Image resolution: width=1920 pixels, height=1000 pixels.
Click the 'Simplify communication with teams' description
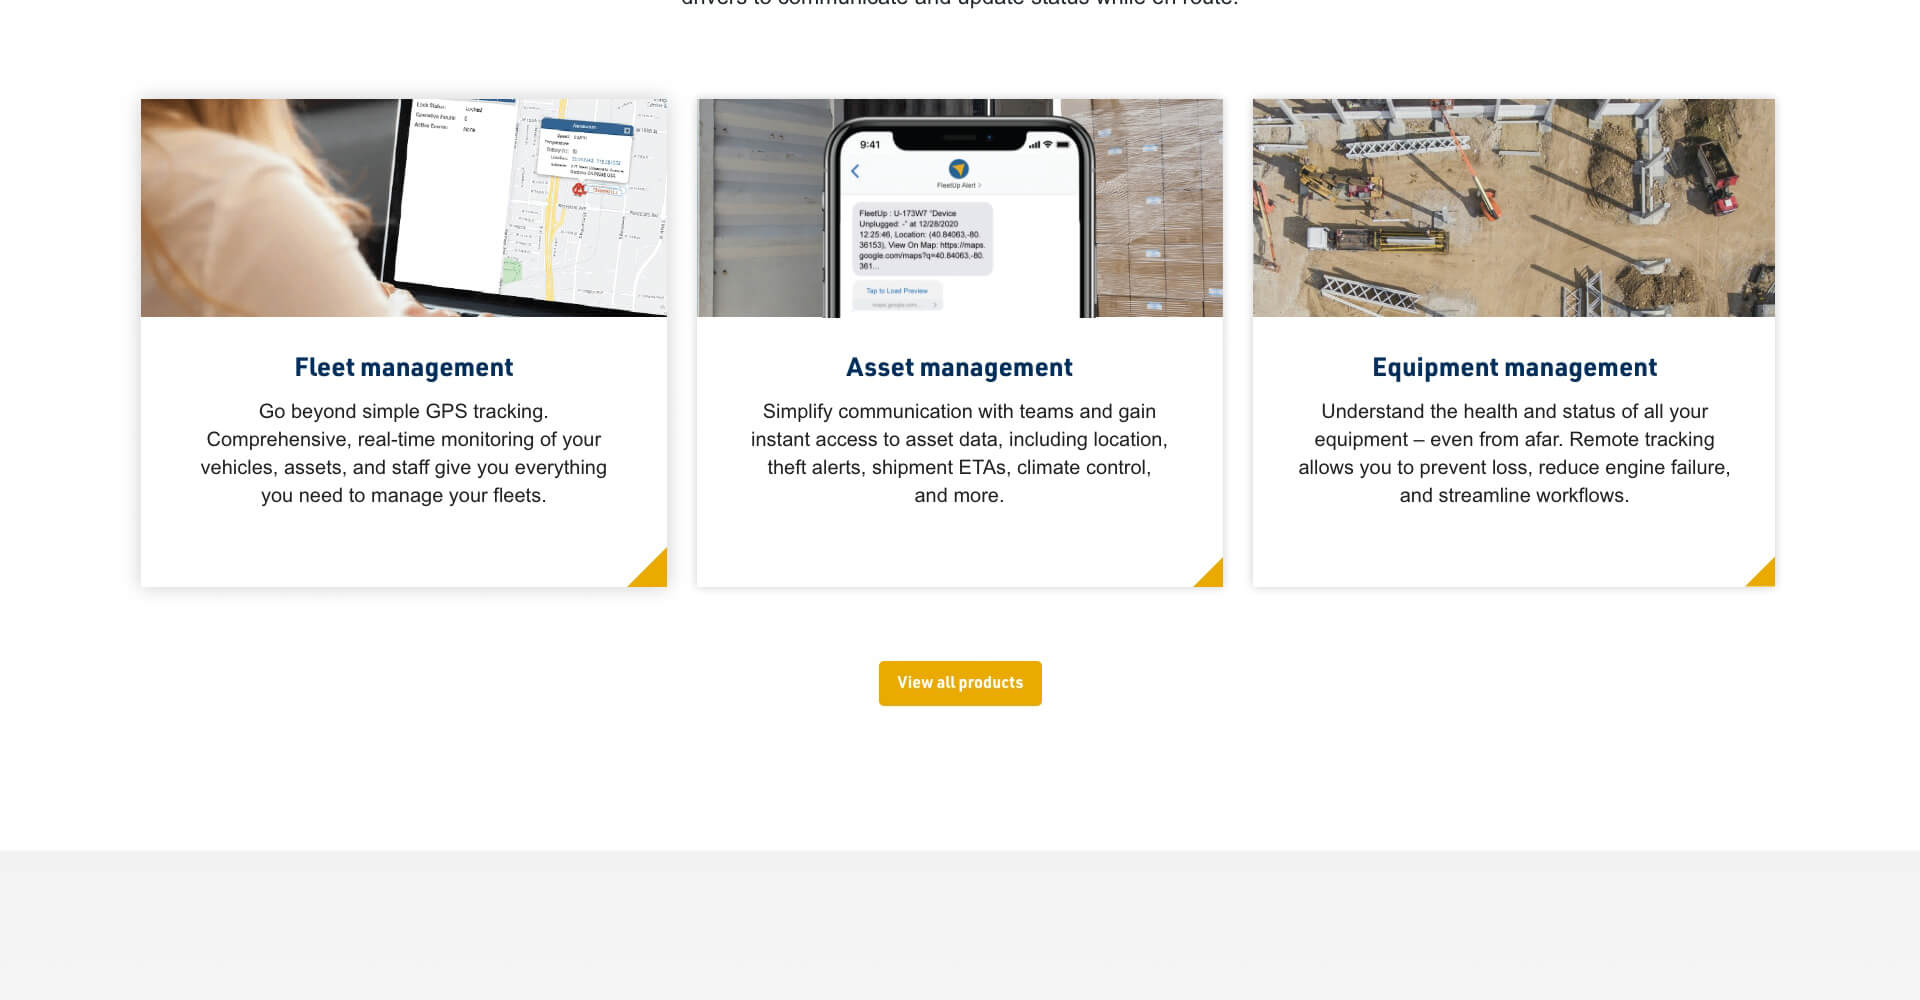click(x=959, y=453)
